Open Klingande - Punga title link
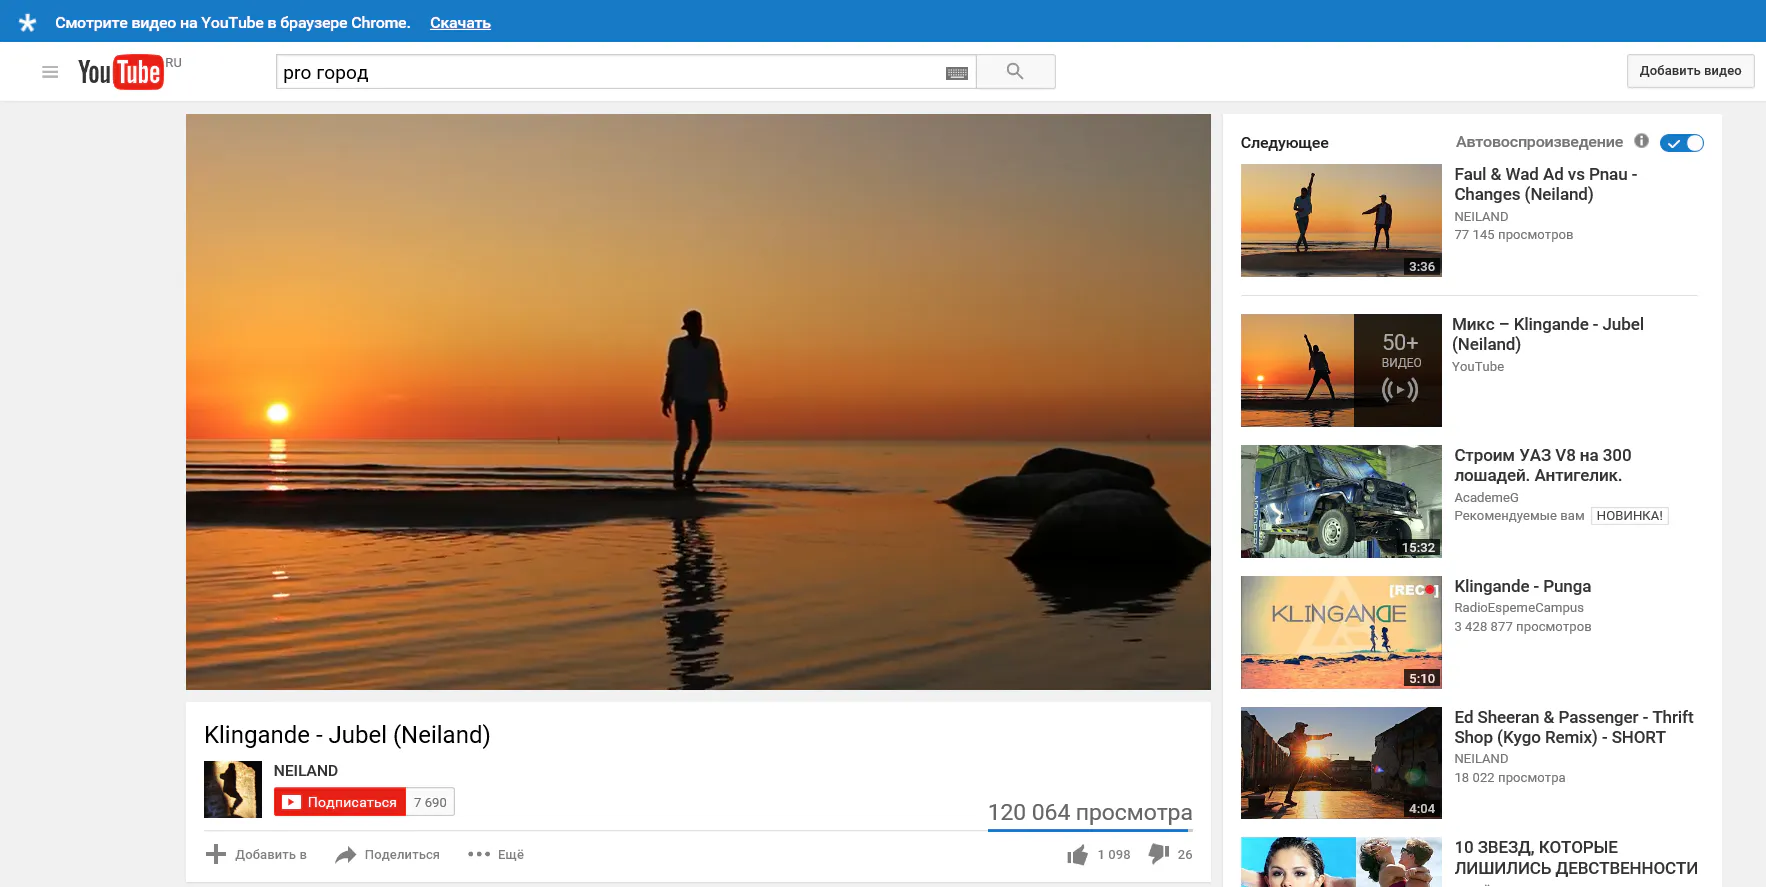 point(1522,587)
